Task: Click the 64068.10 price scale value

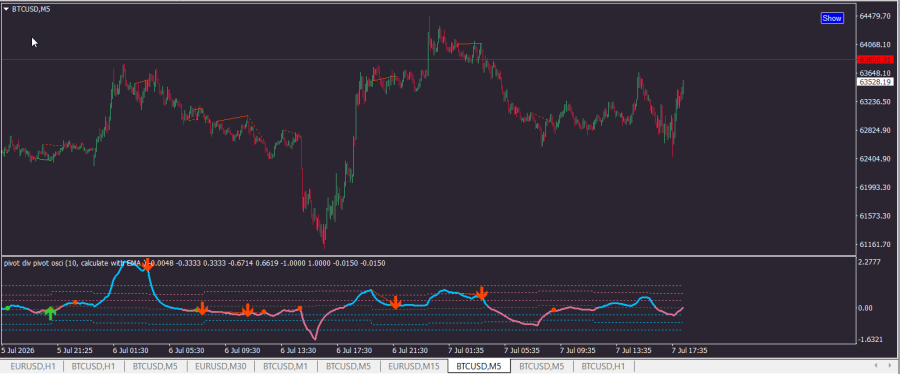Action: (875, 45)
